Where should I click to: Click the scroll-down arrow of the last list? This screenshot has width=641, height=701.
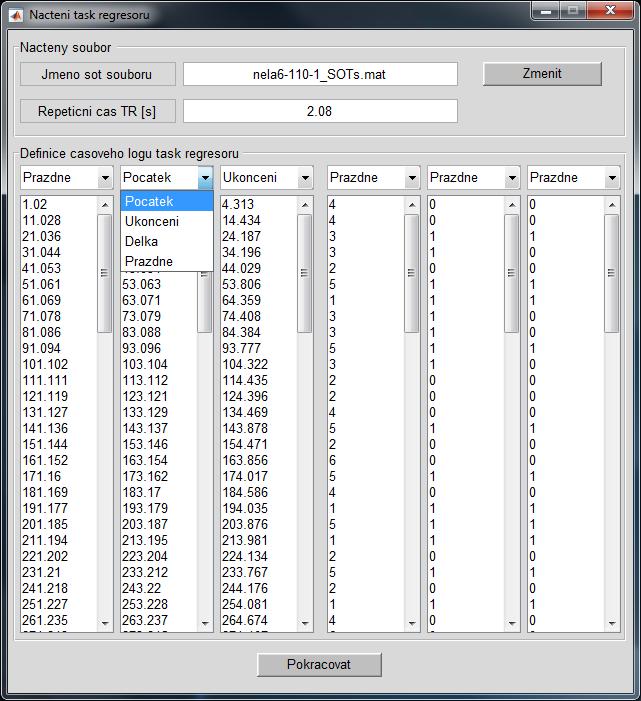(x=612, y=623)
